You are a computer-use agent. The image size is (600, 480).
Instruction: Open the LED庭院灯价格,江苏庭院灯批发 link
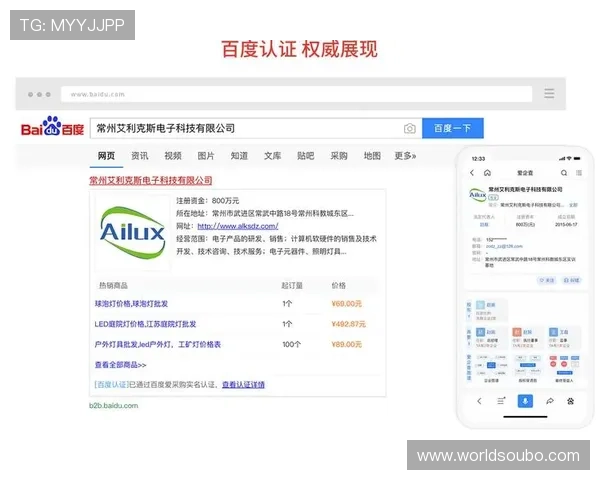point(145,324)
